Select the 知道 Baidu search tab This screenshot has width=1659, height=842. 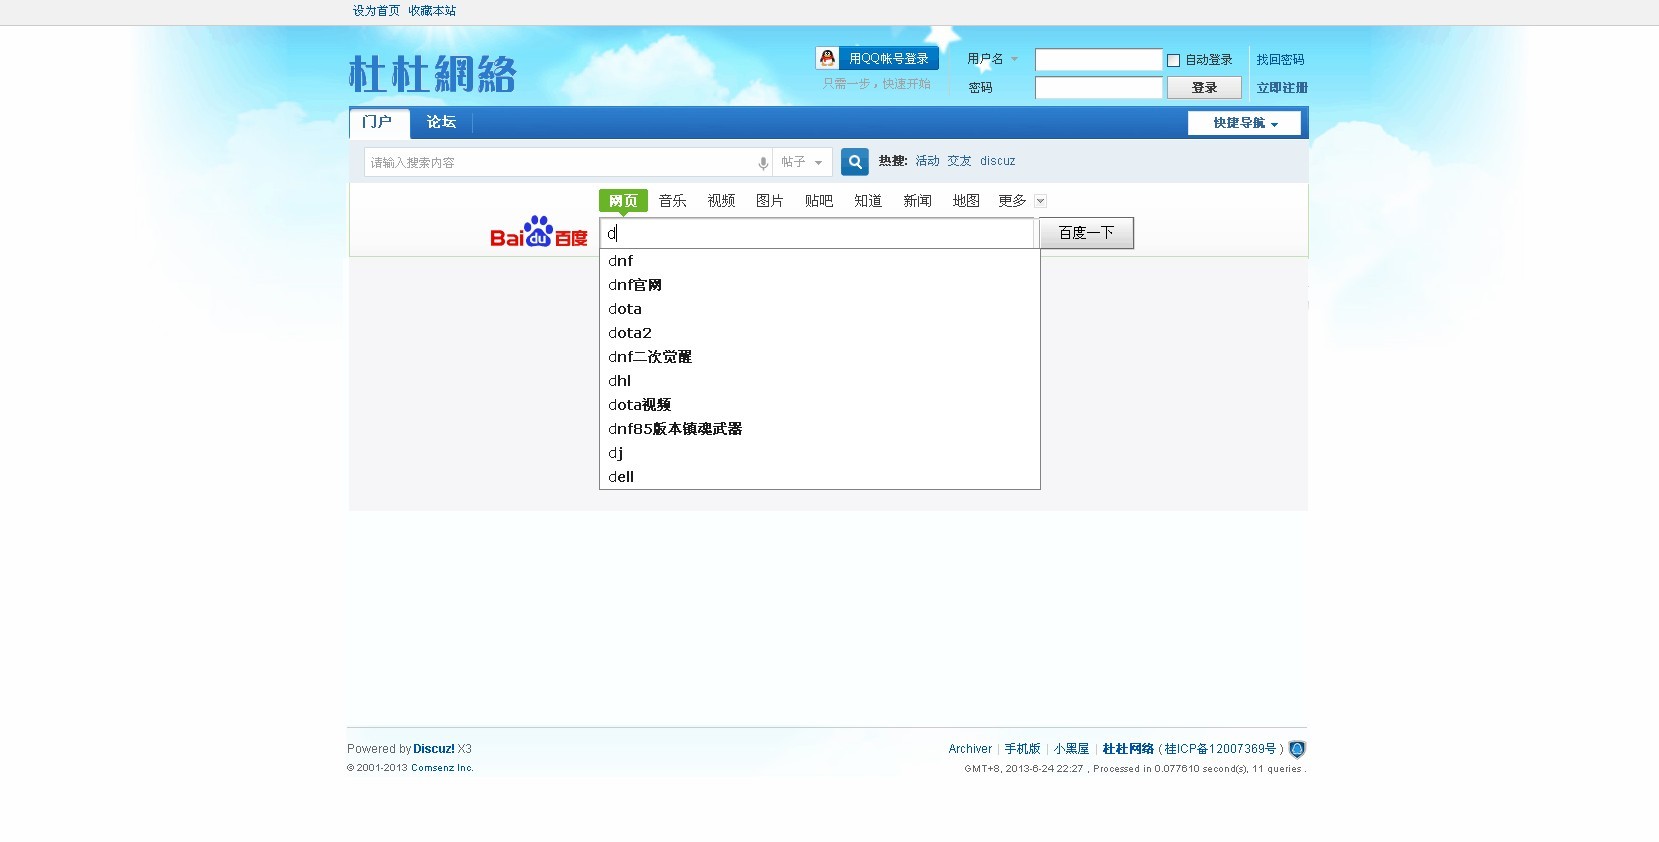click(x=868, y=201)
